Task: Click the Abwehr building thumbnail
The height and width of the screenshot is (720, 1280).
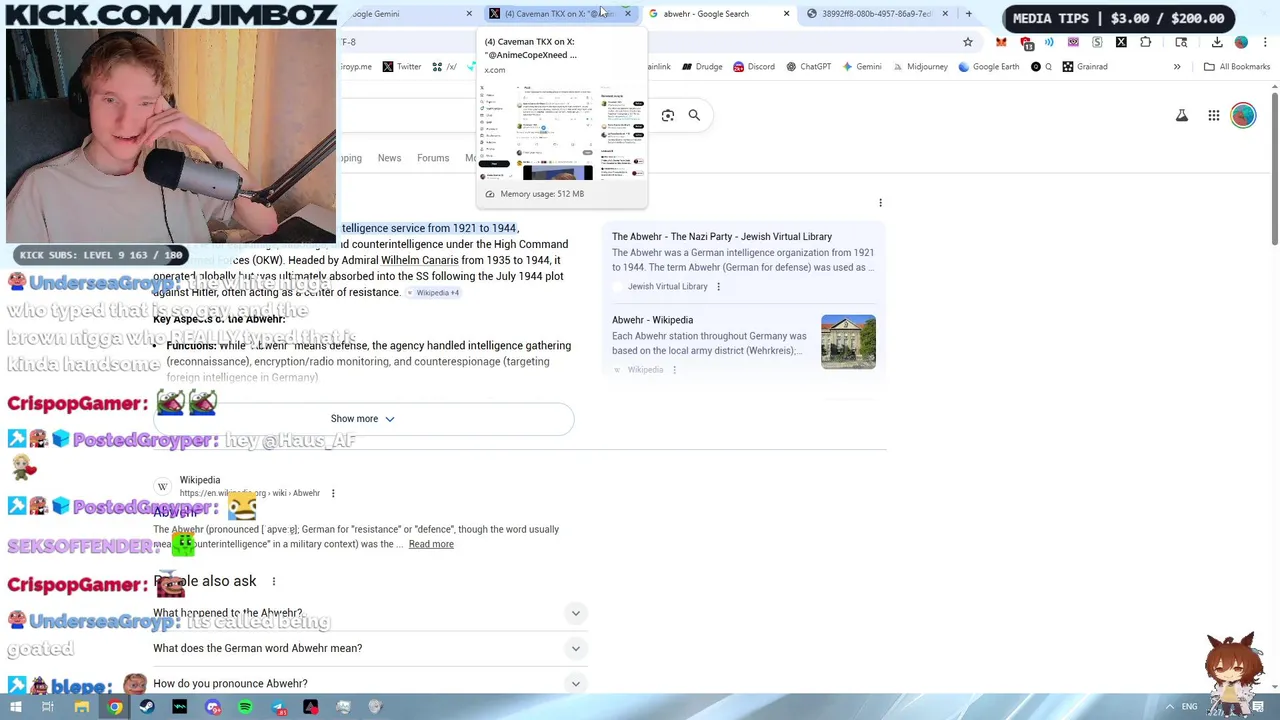Action: coord(848,342)
